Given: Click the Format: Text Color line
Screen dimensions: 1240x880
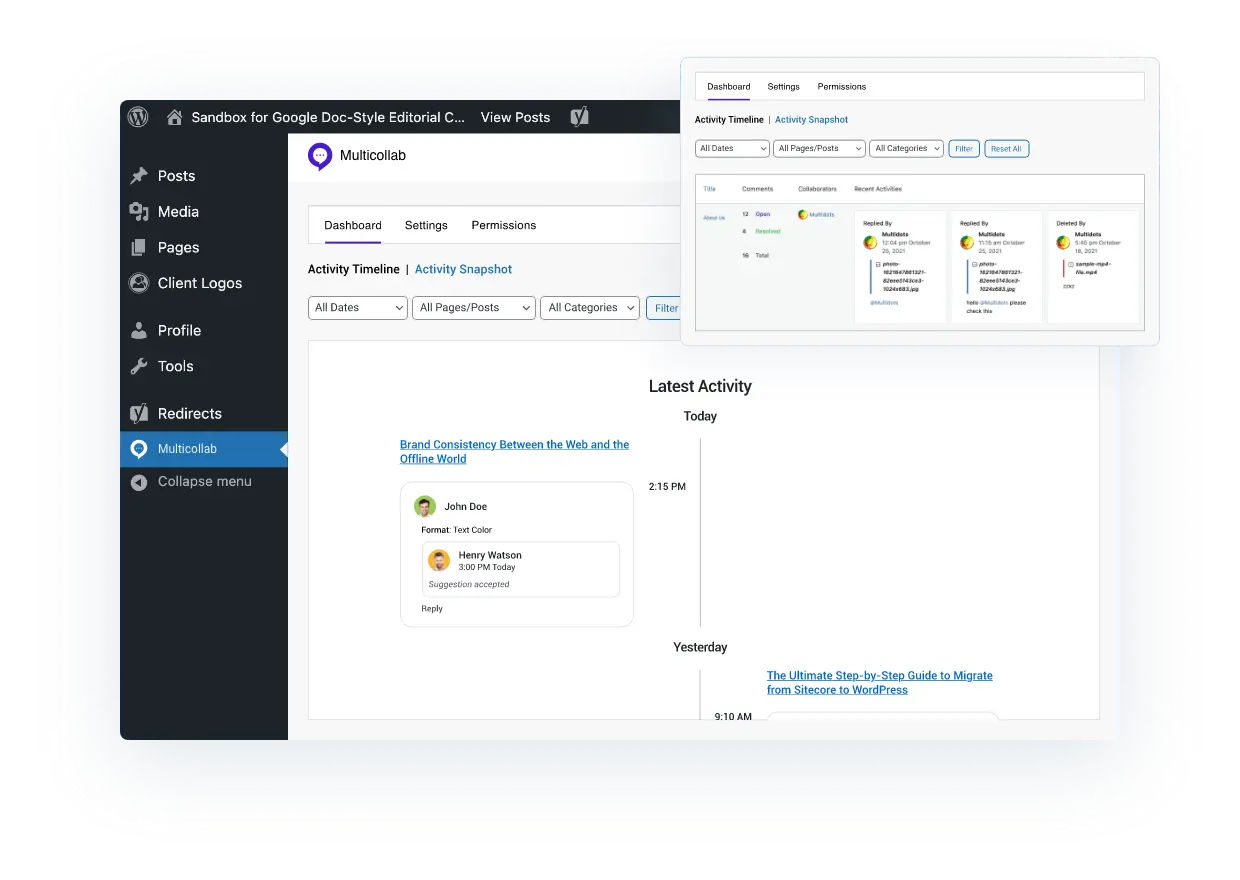Looking at the screenshot, I should pyautogui.click(x=456, y=530).
